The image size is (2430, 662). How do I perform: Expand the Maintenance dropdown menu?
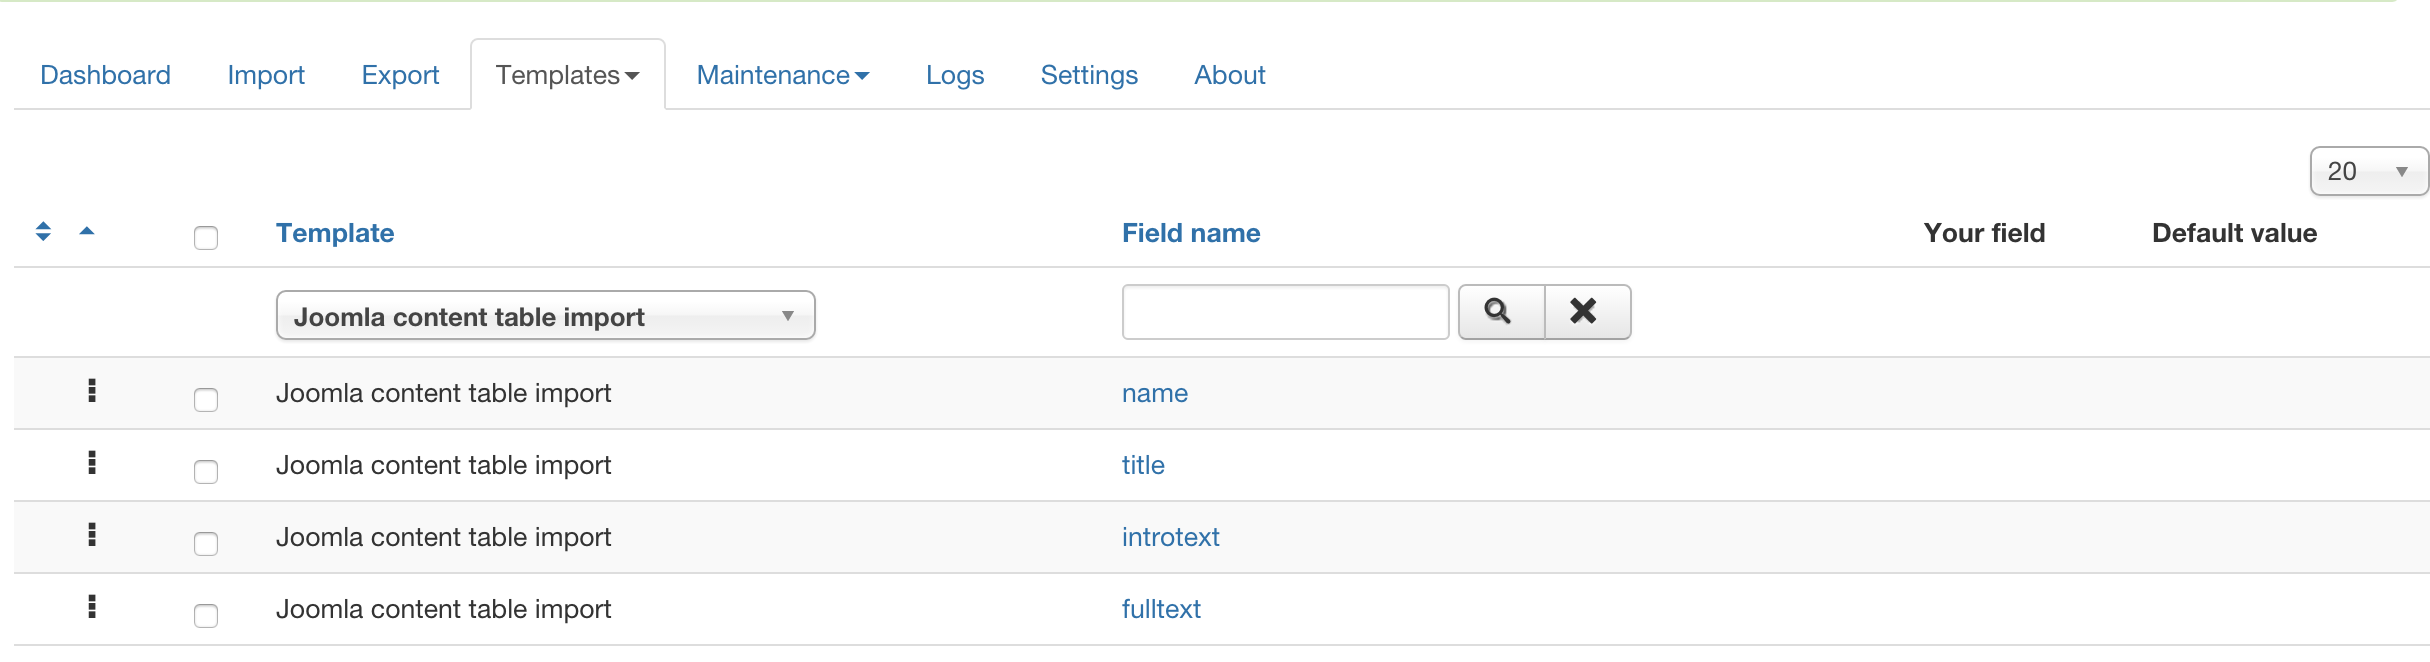[x=783, y=74]
